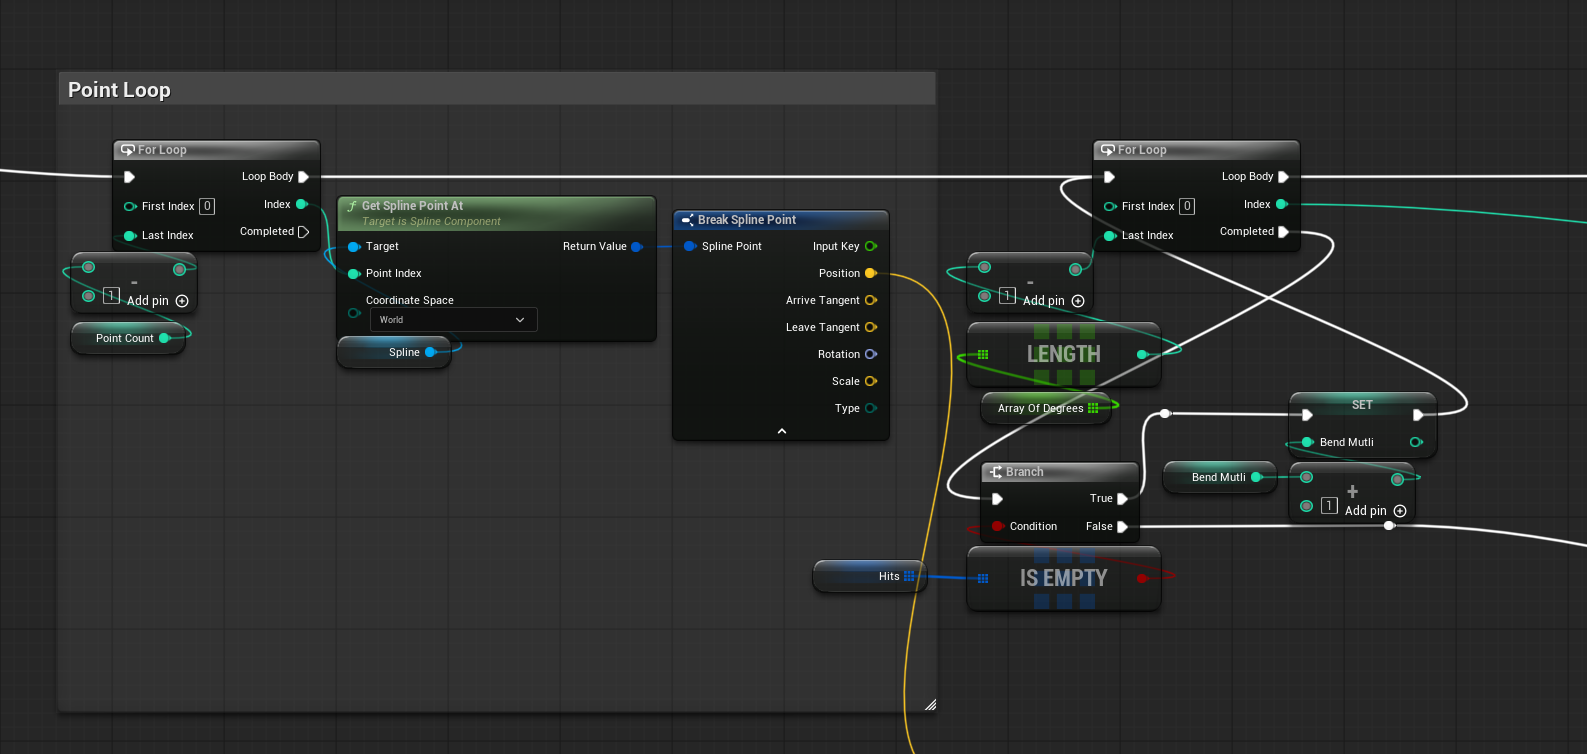Select the Point Count variable node
1587x754 pixels.
coord(124,338)
